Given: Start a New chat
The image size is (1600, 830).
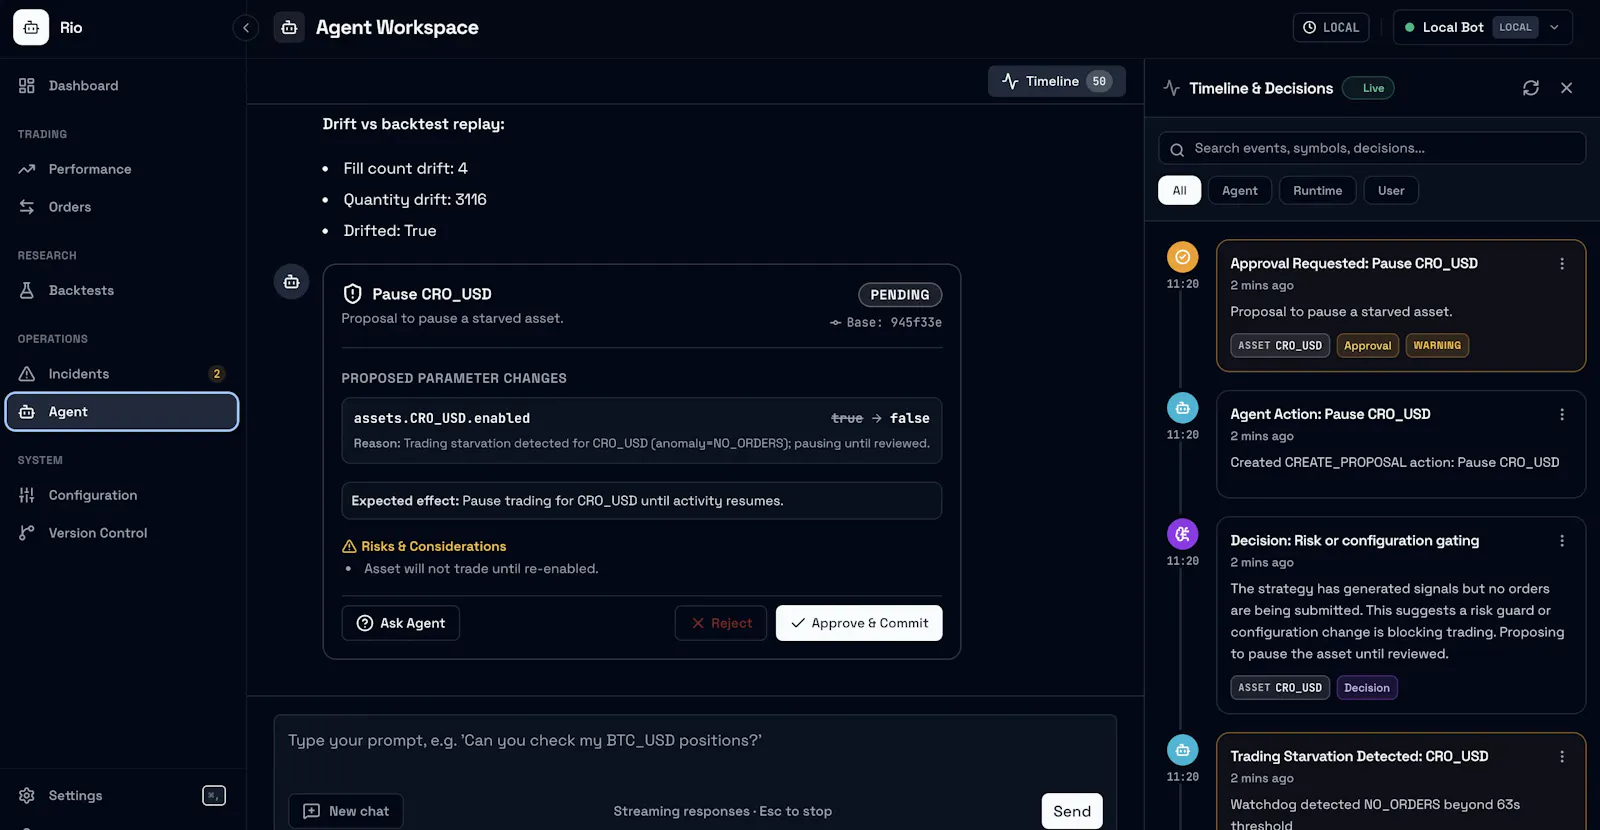Looking at the screenshot, I should 346,811.
